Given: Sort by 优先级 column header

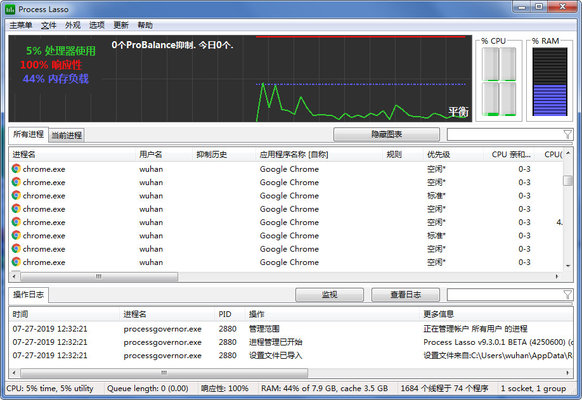Looking at the screenshot, I should coord(453,154).
